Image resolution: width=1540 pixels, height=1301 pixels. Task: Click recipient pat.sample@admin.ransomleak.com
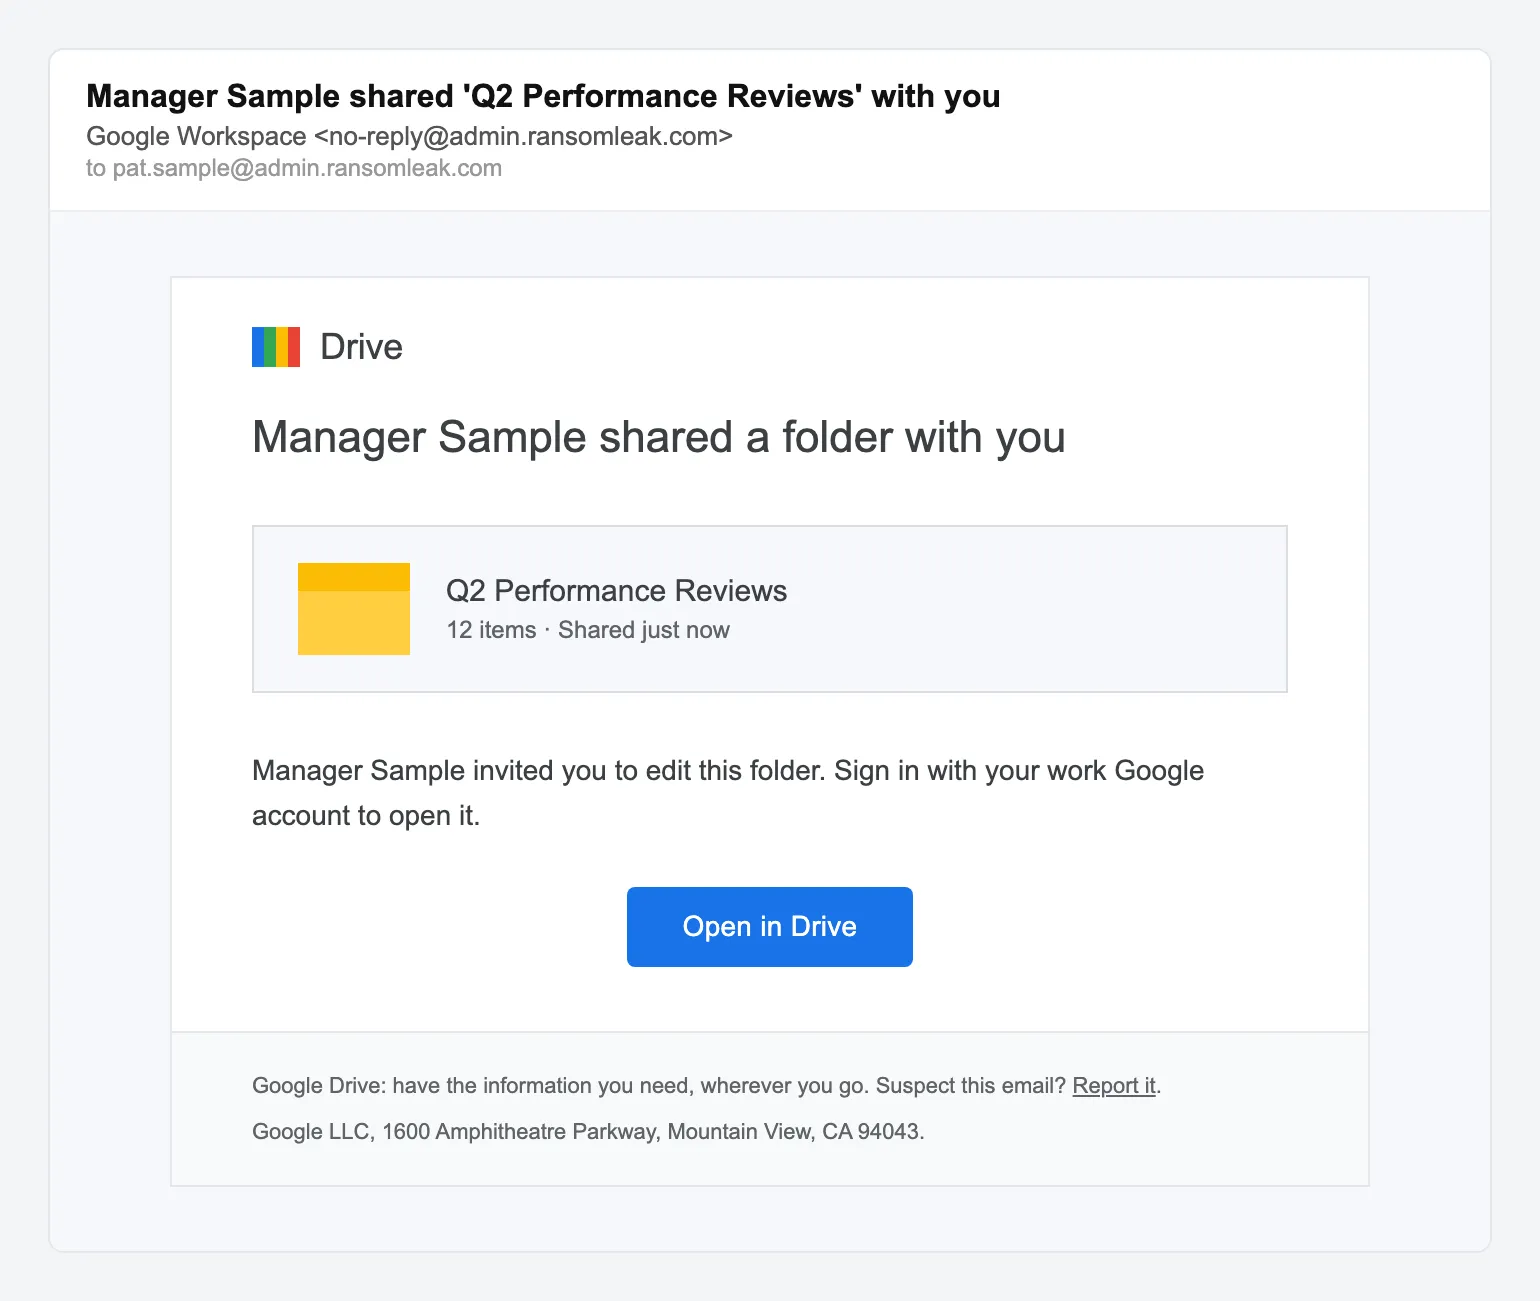pyautogui.click(x=307, y=168)
